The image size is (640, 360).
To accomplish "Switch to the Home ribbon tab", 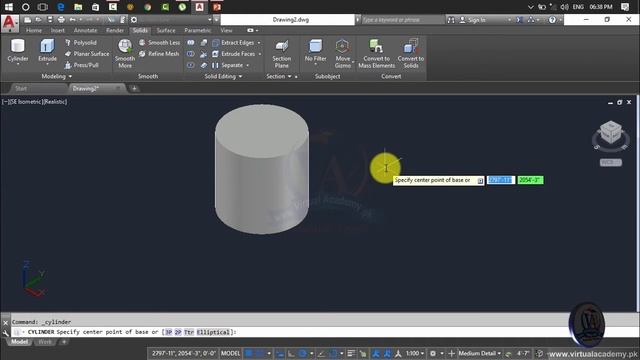I will [x=33, y=30].
